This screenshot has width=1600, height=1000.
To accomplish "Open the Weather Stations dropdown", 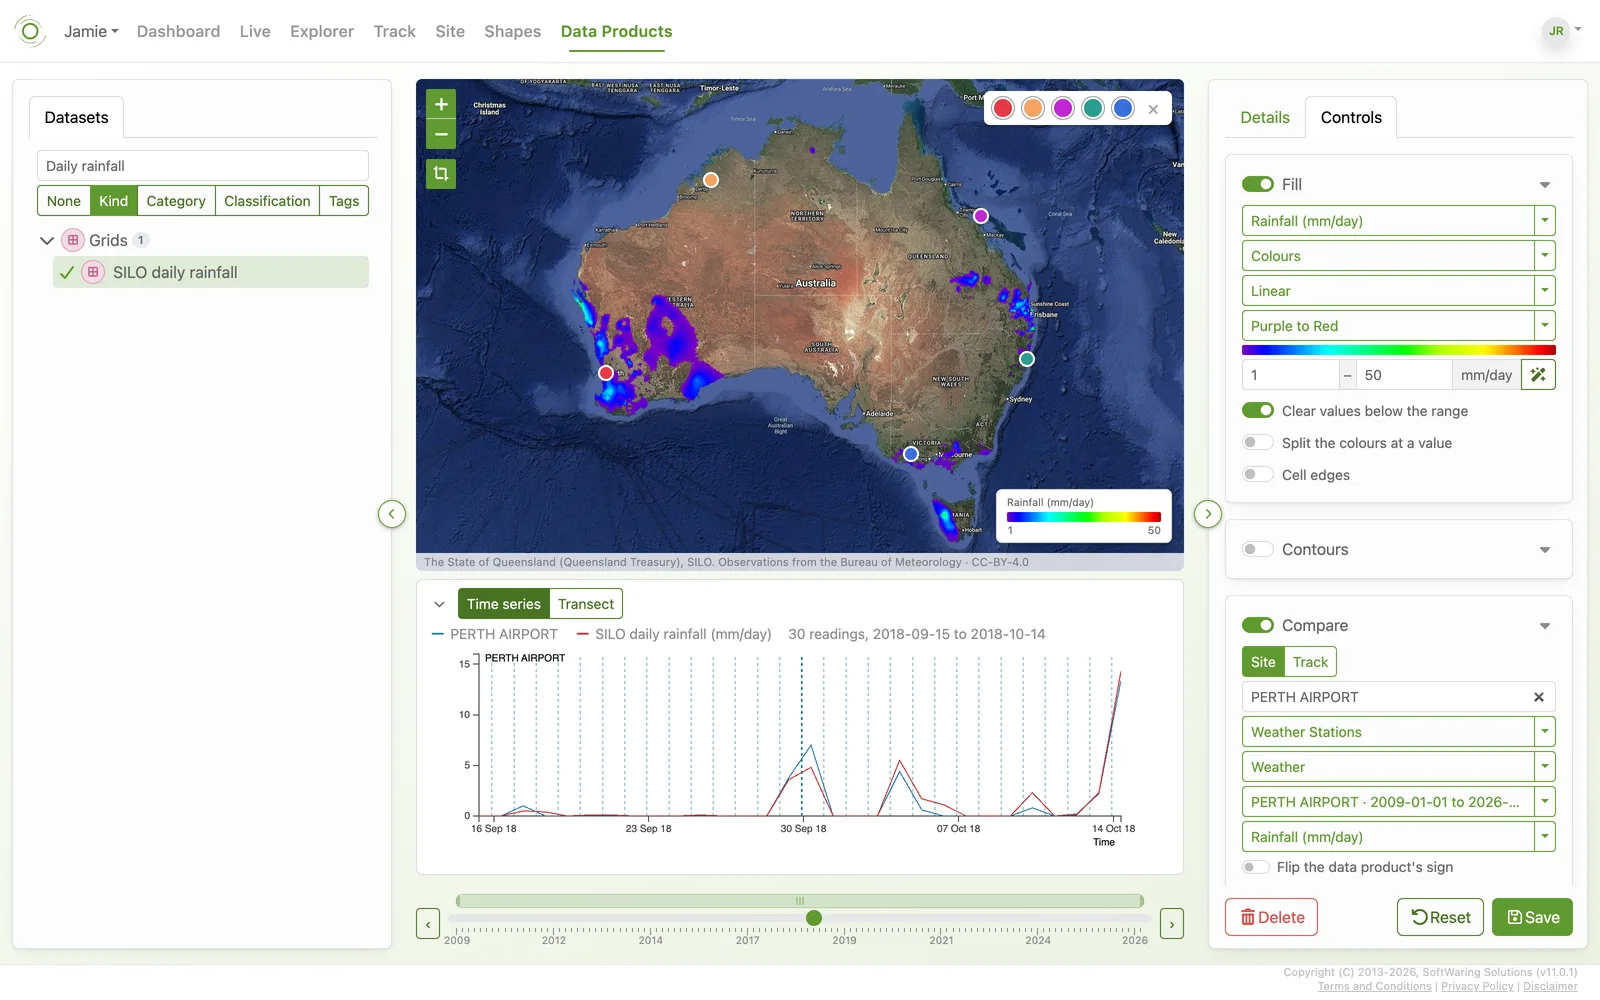I will (x=1398, y=732).
